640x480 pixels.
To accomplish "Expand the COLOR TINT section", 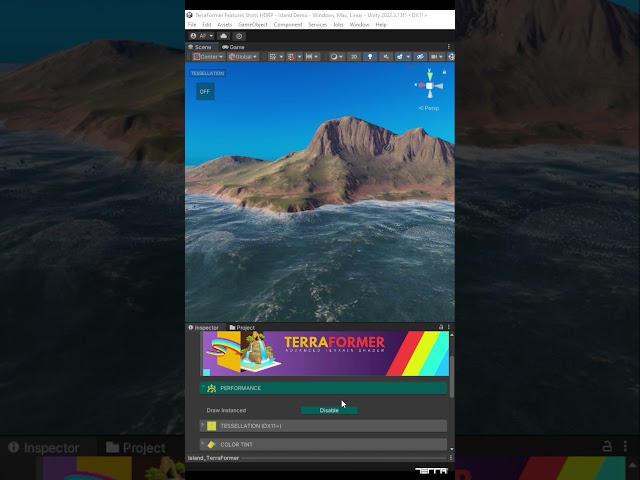I will (x=323, y=444).
